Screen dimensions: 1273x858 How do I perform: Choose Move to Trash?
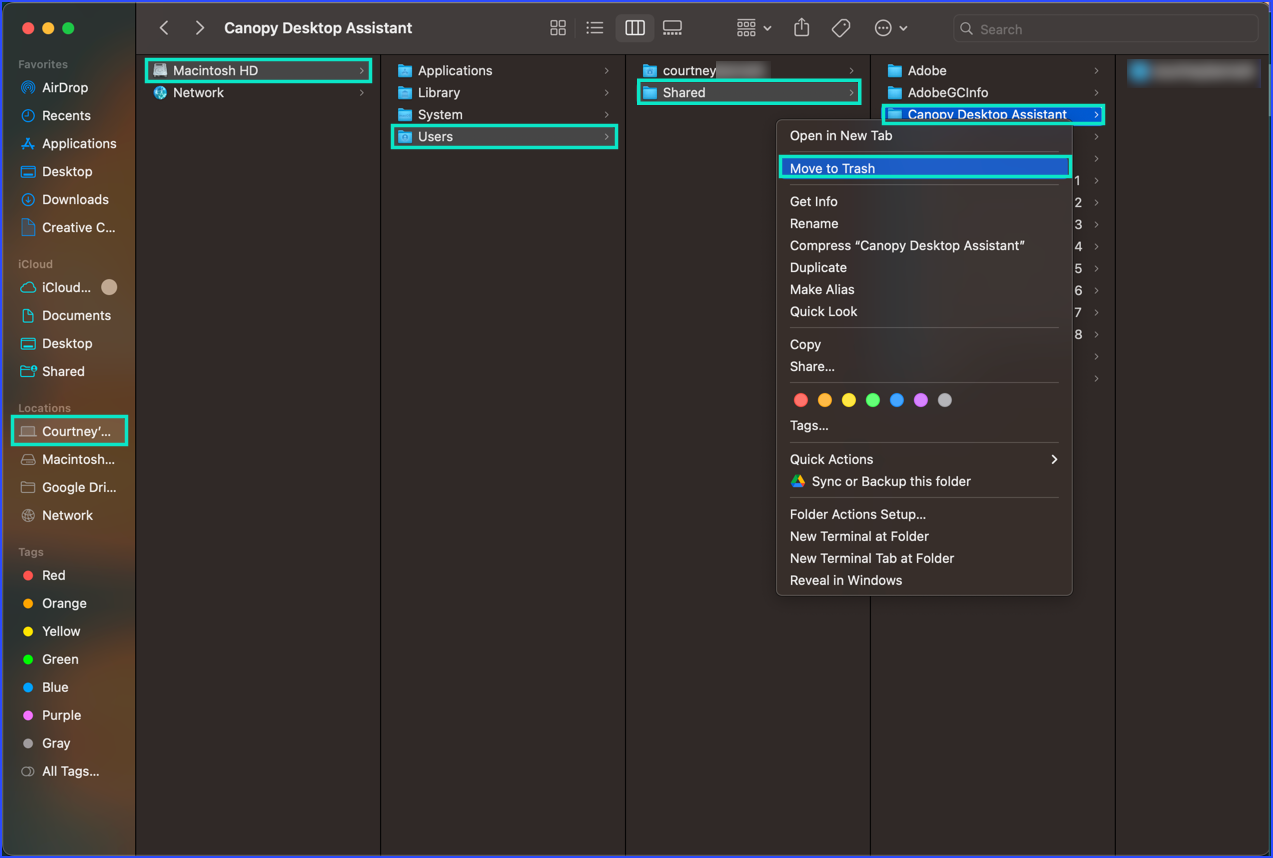tap(924, 169)
